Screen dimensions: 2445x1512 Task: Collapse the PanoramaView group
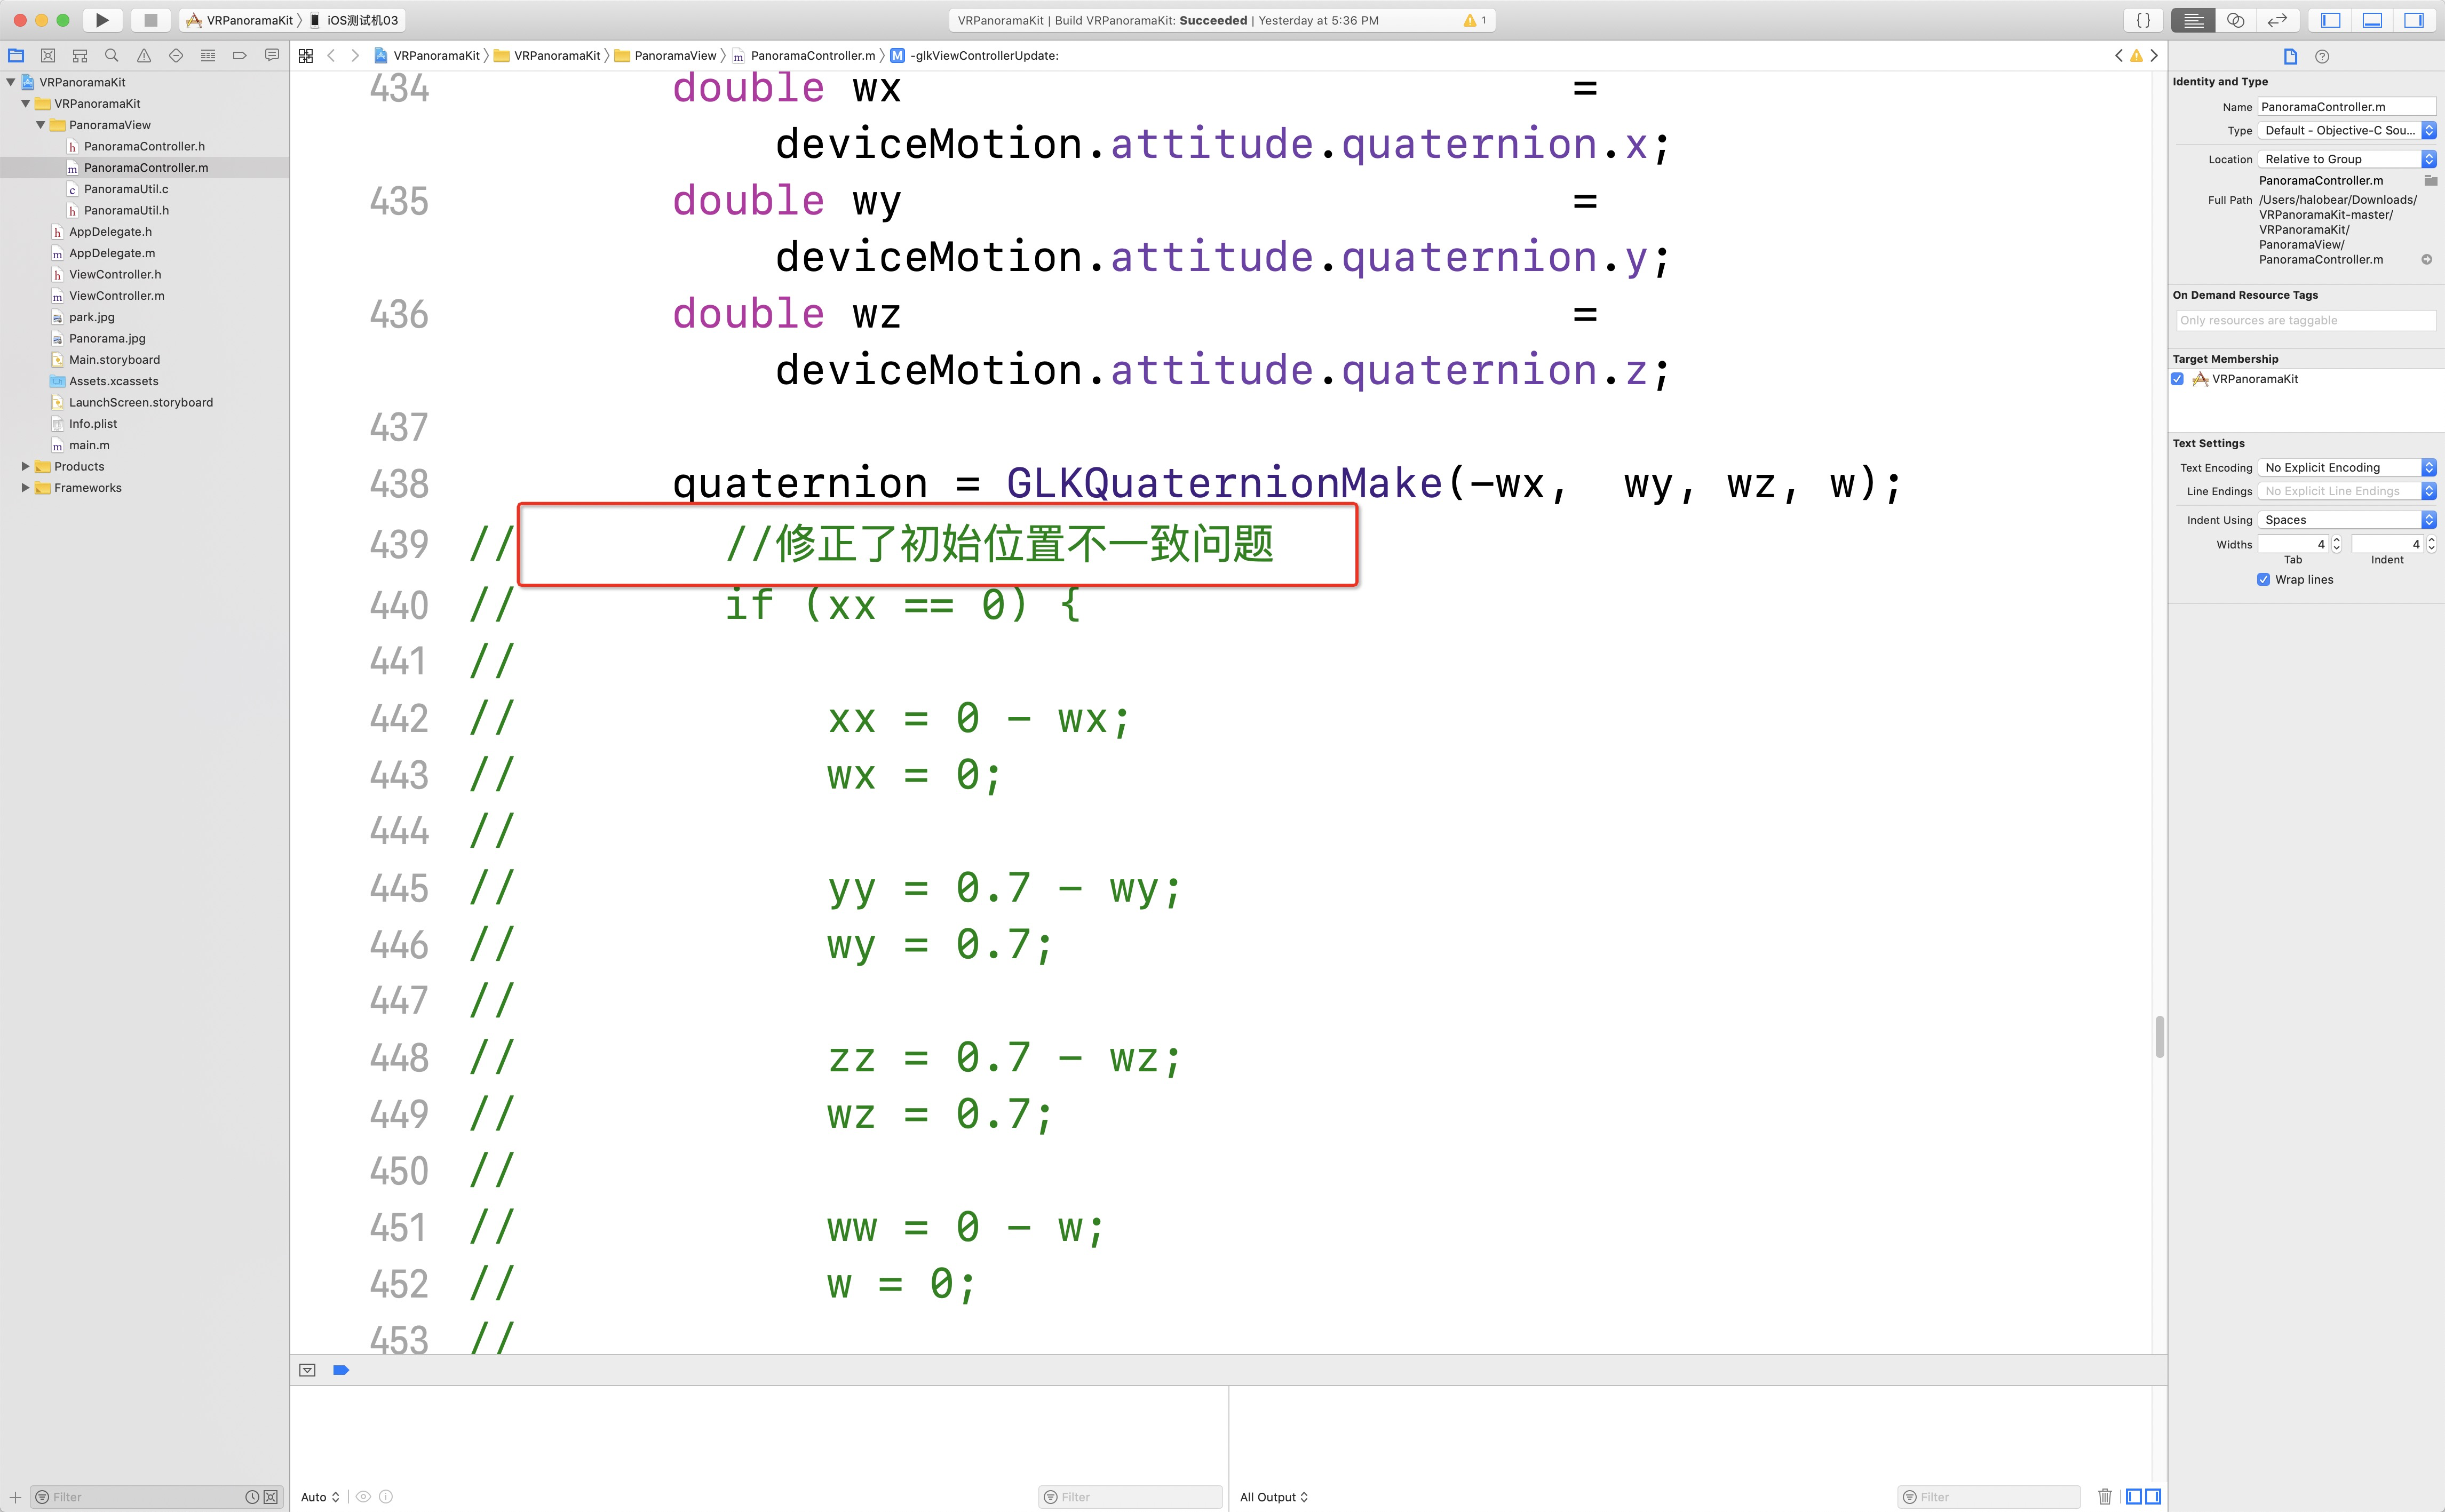pos(40,125)
